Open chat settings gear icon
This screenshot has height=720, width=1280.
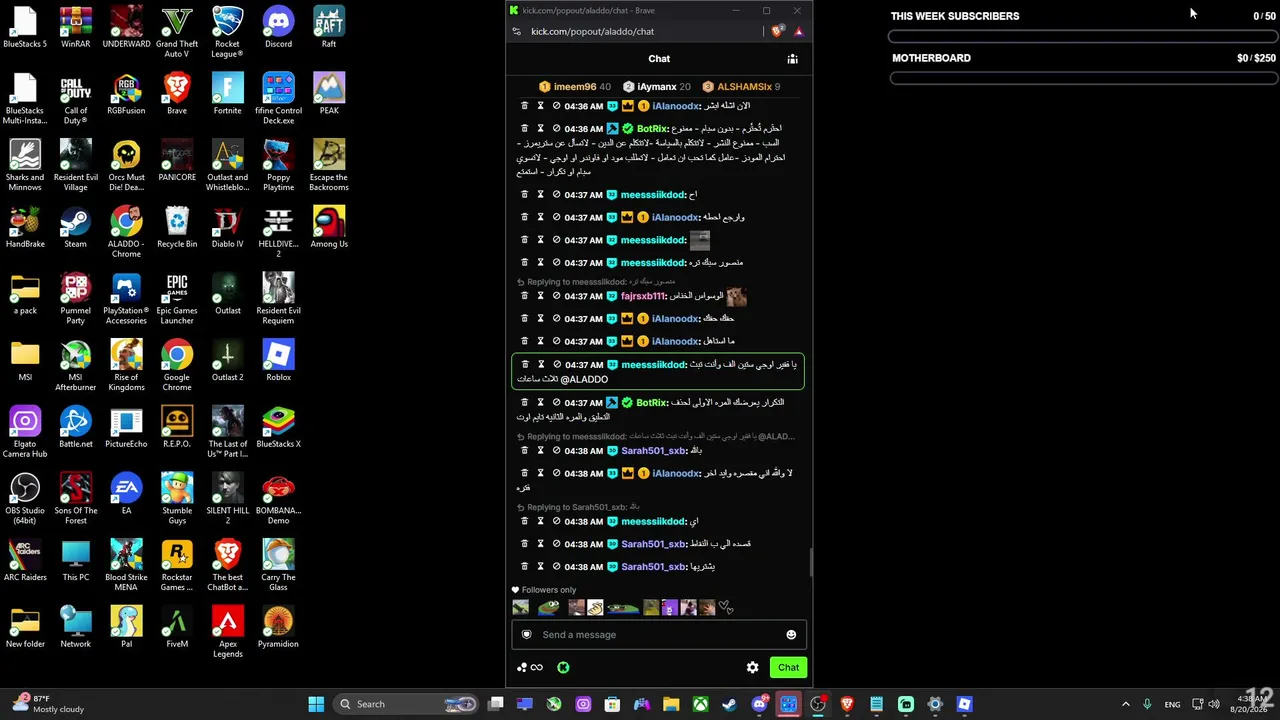click(x=752, y=667)
